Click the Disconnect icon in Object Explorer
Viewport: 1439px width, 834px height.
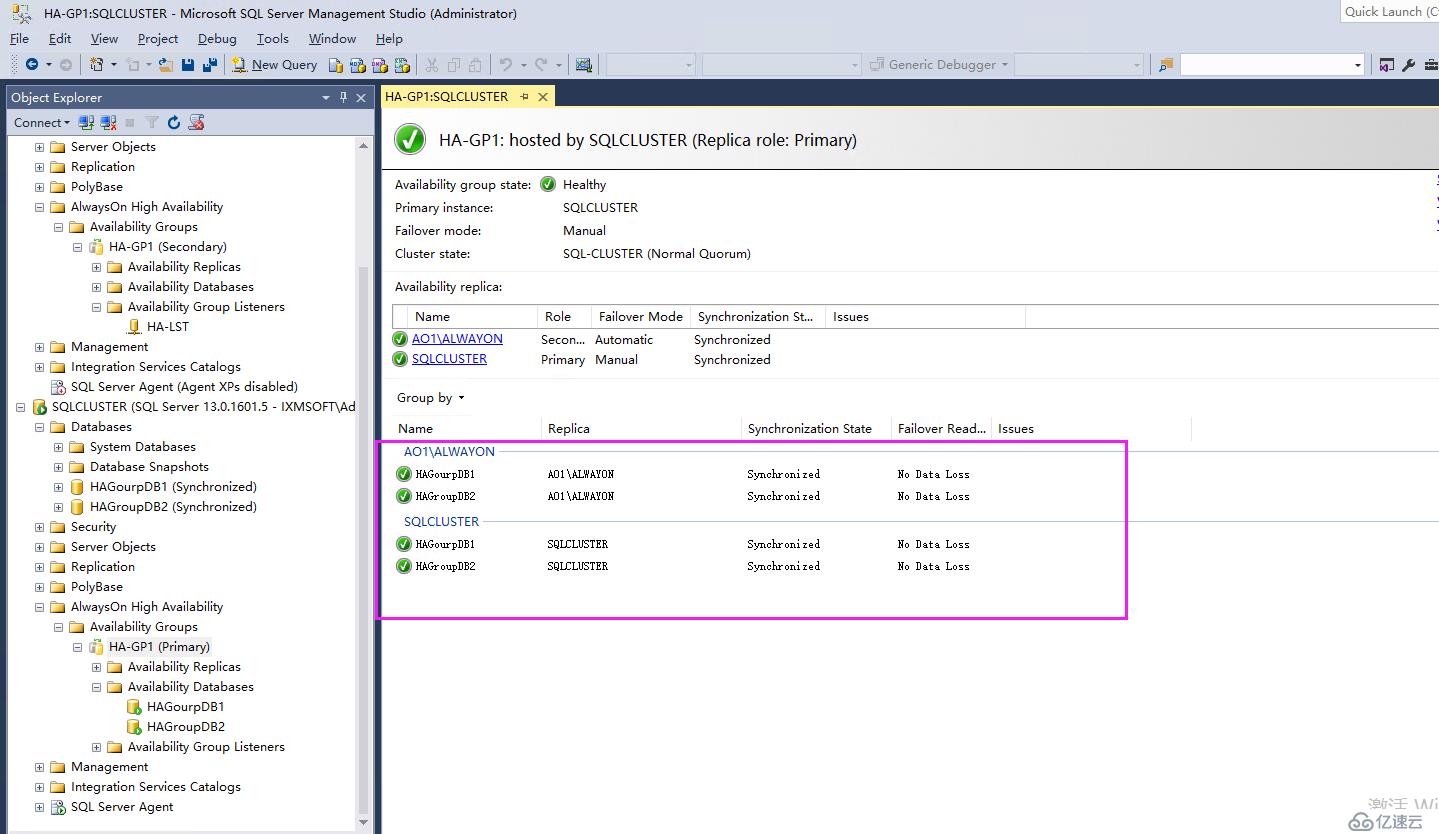(108, 123)
